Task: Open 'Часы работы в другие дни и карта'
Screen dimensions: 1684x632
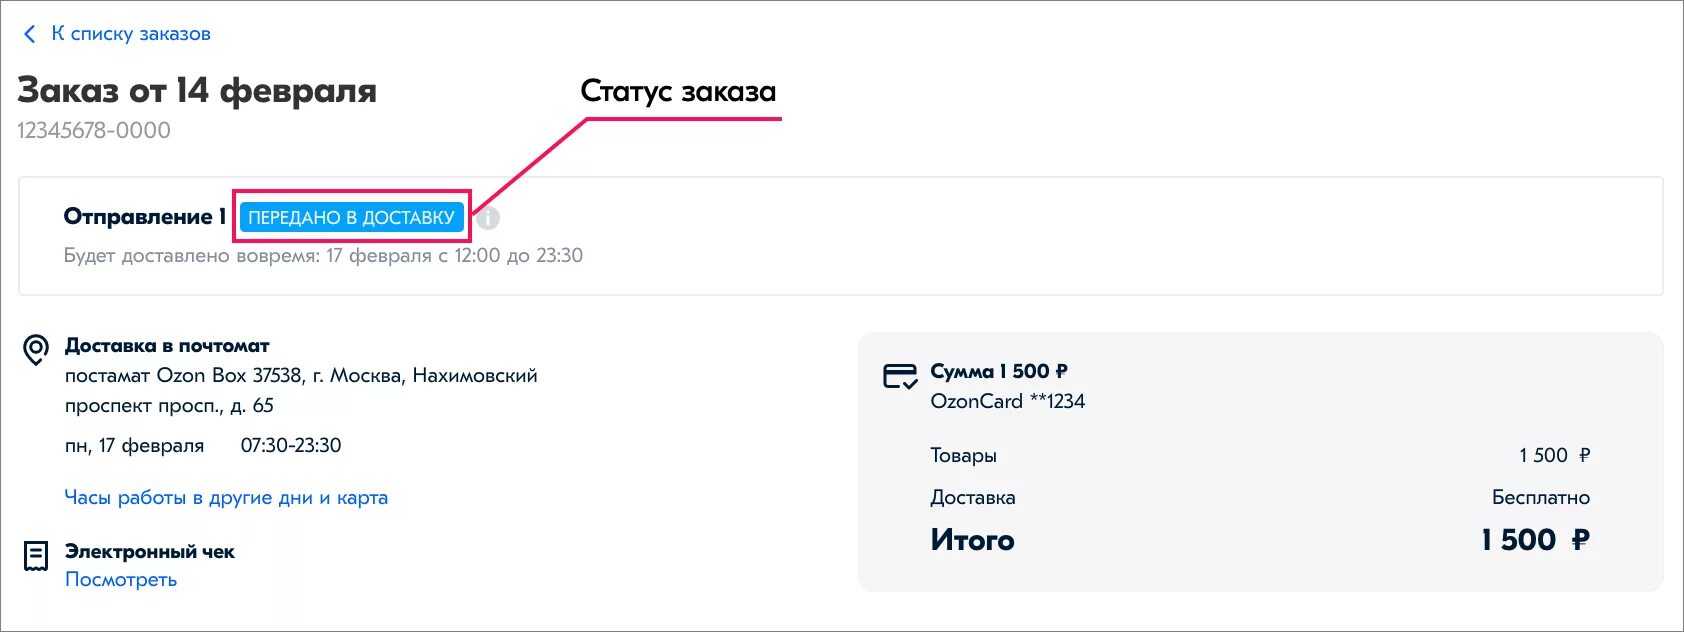Action: pos(226,497)
